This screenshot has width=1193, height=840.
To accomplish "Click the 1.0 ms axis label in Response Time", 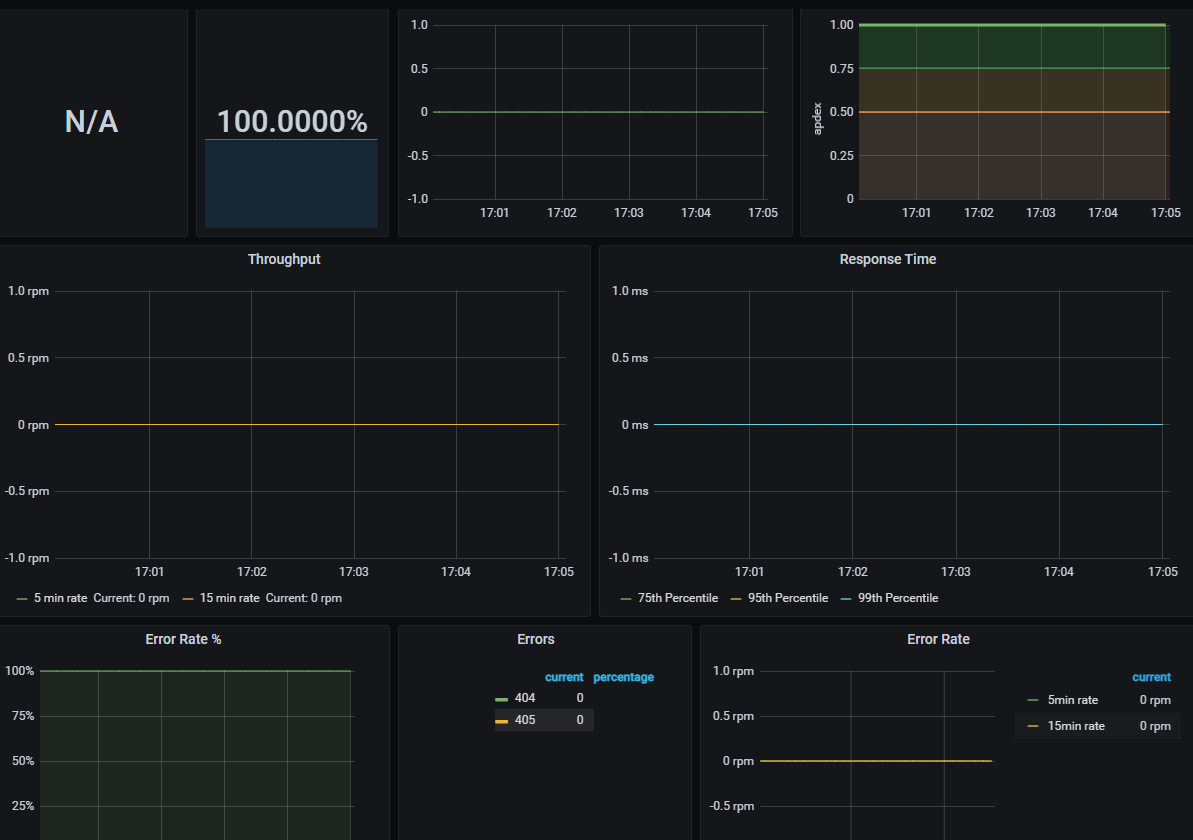I will click(630, 291).
